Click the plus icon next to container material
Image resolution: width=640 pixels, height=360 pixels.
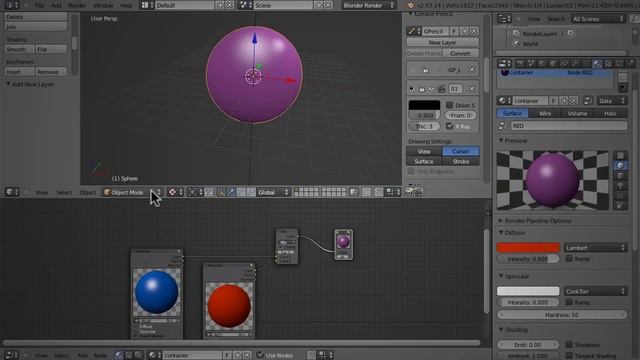coord(564,100)
